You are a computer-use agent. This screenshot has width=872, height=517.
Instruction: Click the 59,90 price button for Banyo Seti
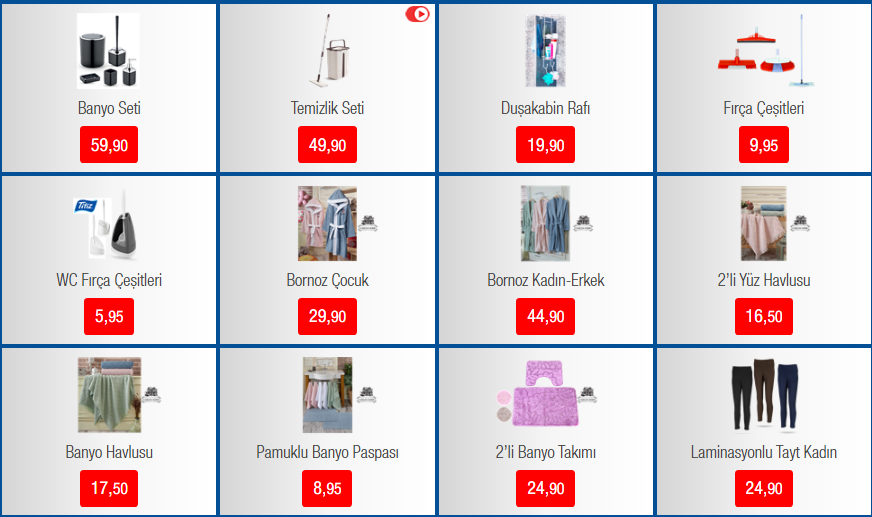click(x=109, y=145)
